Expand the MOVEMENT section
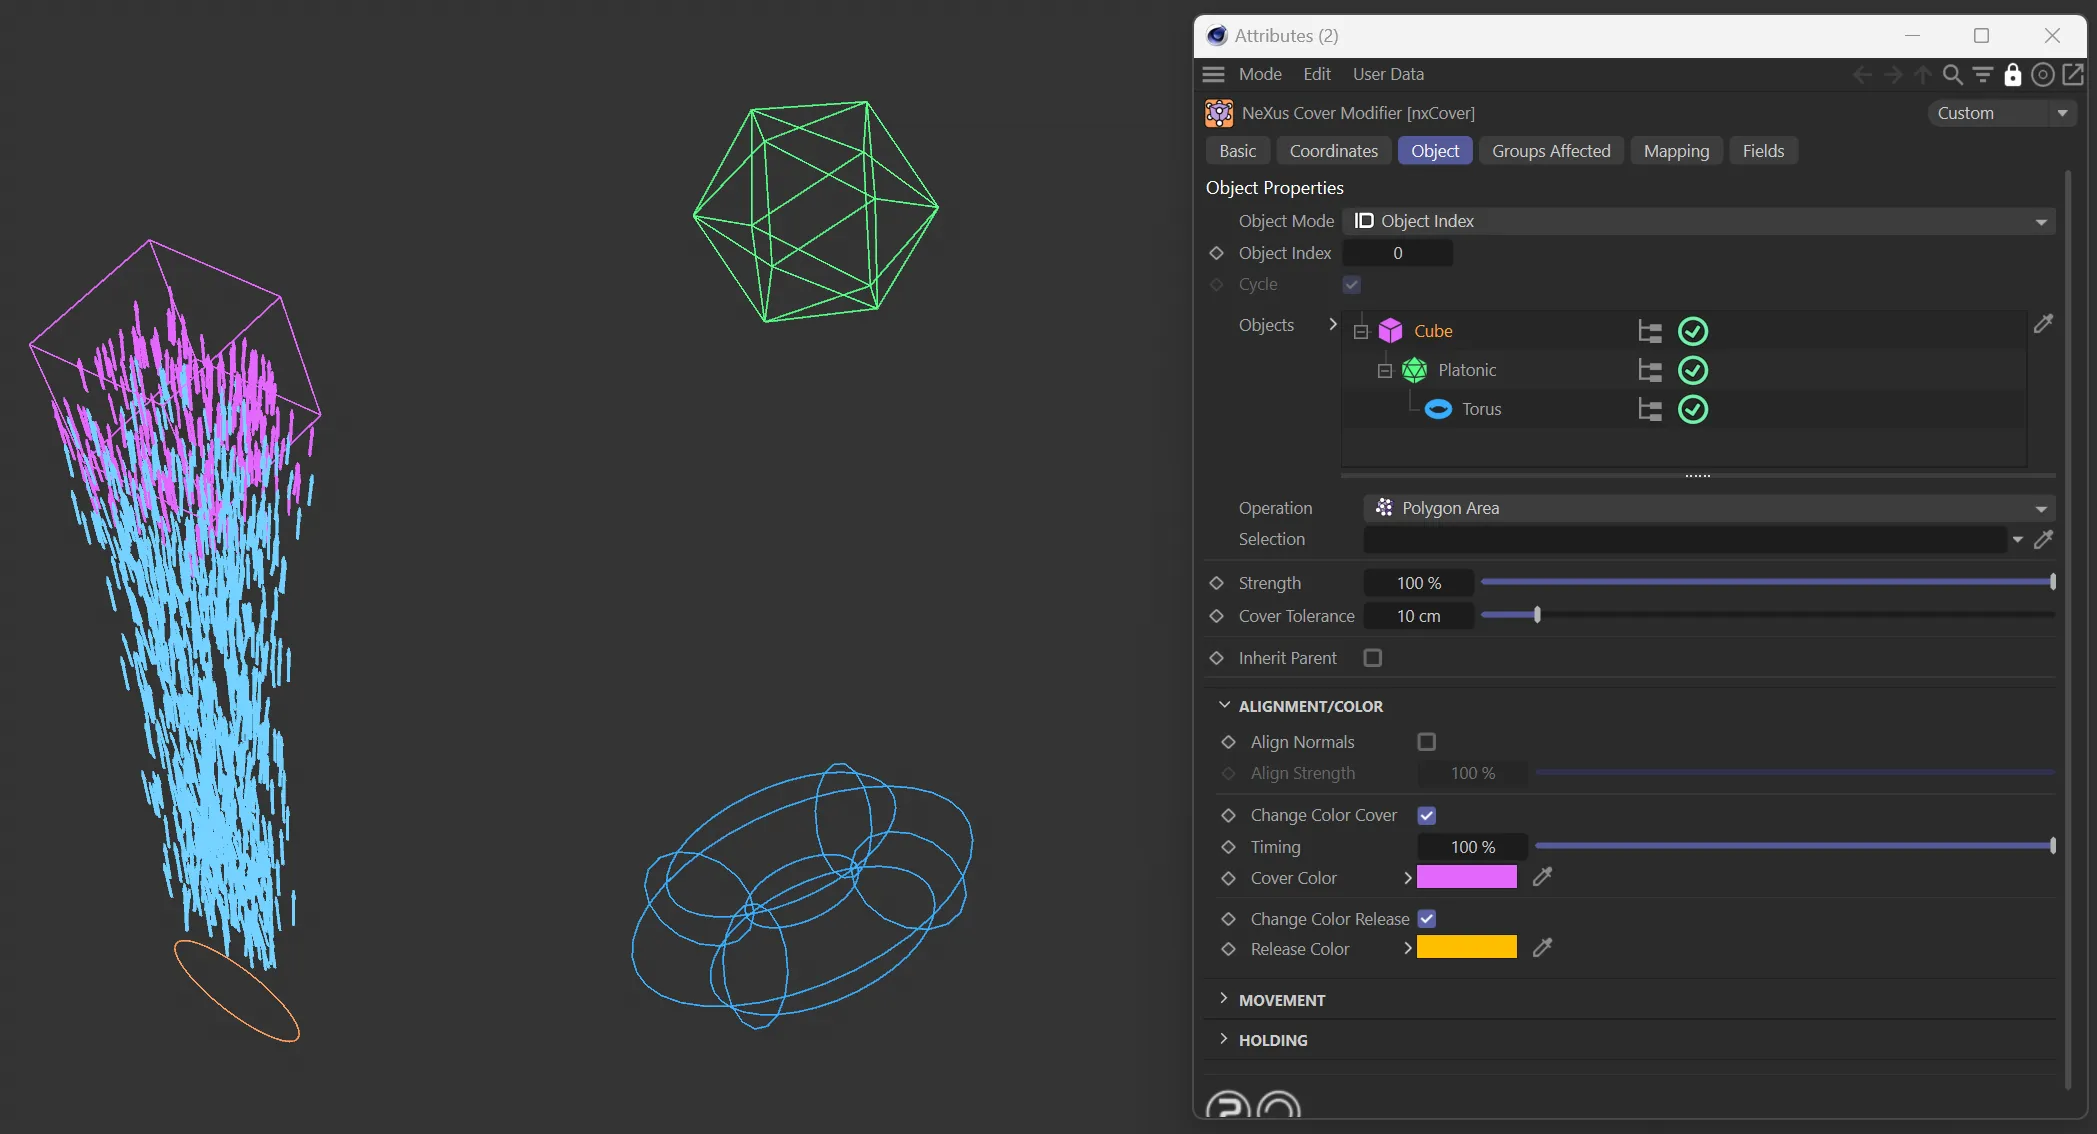The image size is (2097, 1134). click(1282, 1000)
